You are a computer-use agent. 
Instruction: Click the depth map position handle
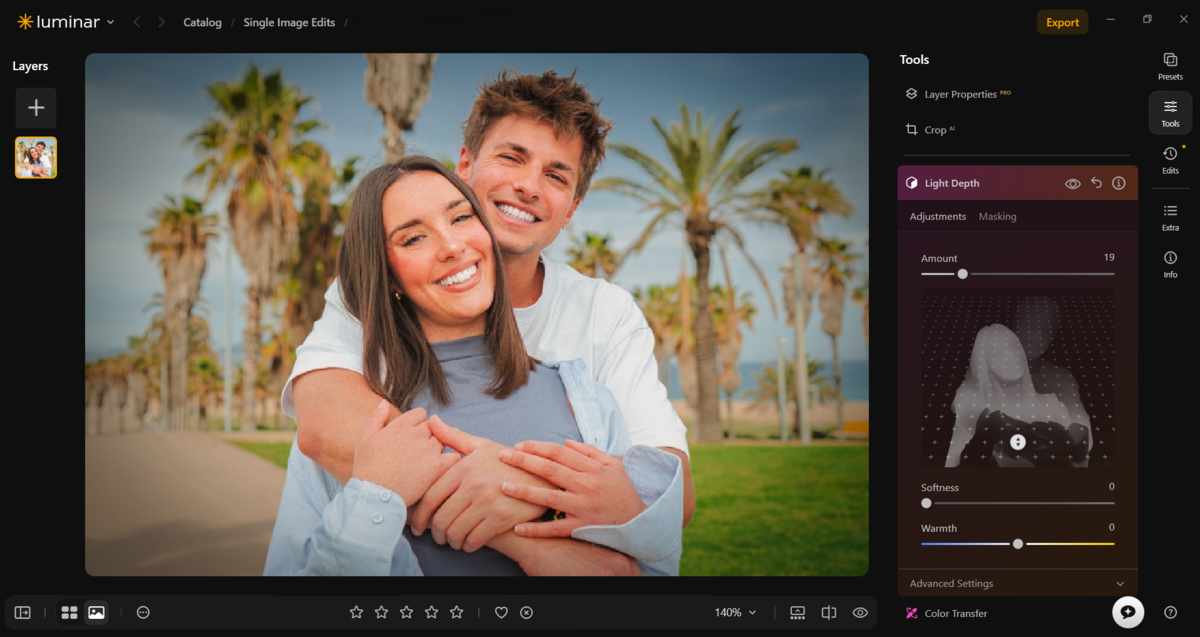pos(1018,442)
